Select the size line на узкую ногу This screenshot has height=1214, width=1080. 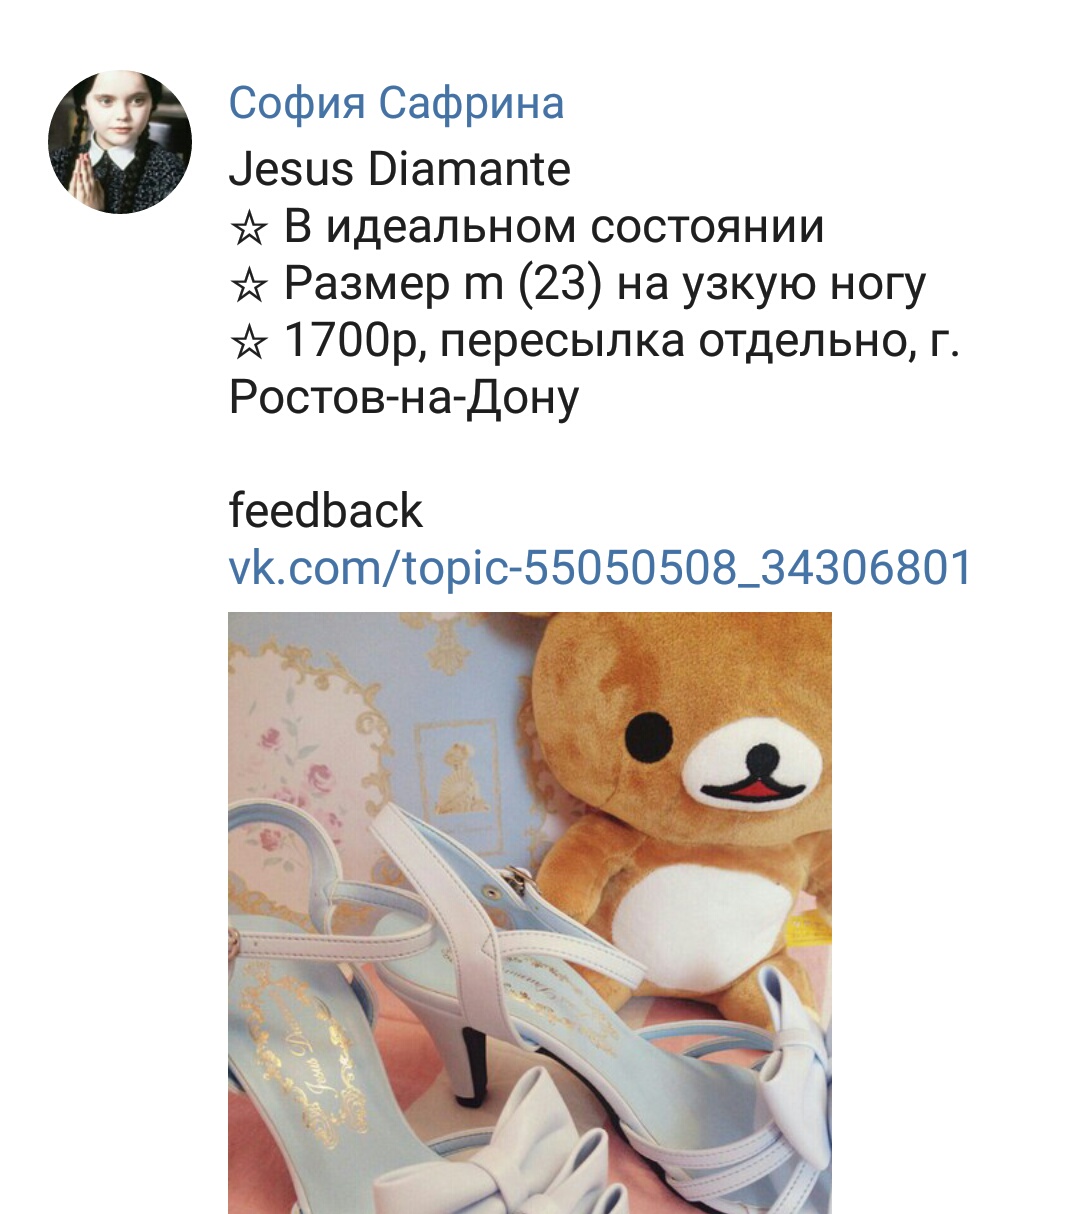point(772,285)
